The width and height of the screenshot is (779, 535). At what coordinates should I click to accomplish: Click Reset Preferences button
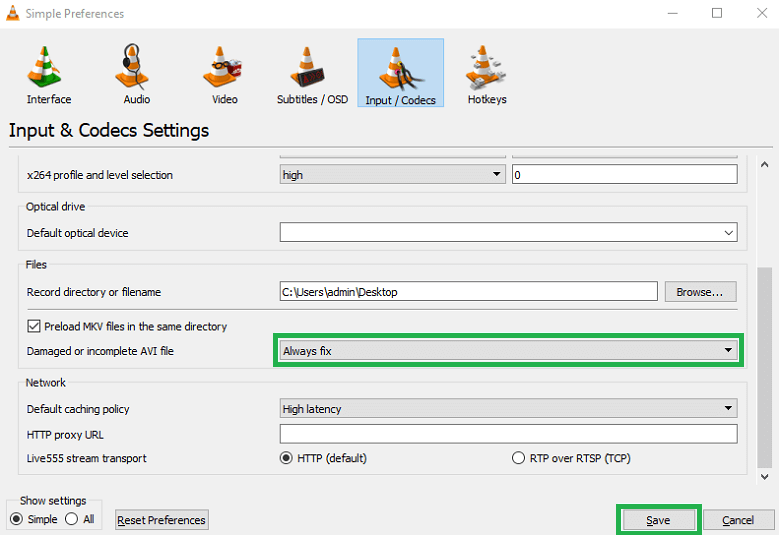pos(161,520)
